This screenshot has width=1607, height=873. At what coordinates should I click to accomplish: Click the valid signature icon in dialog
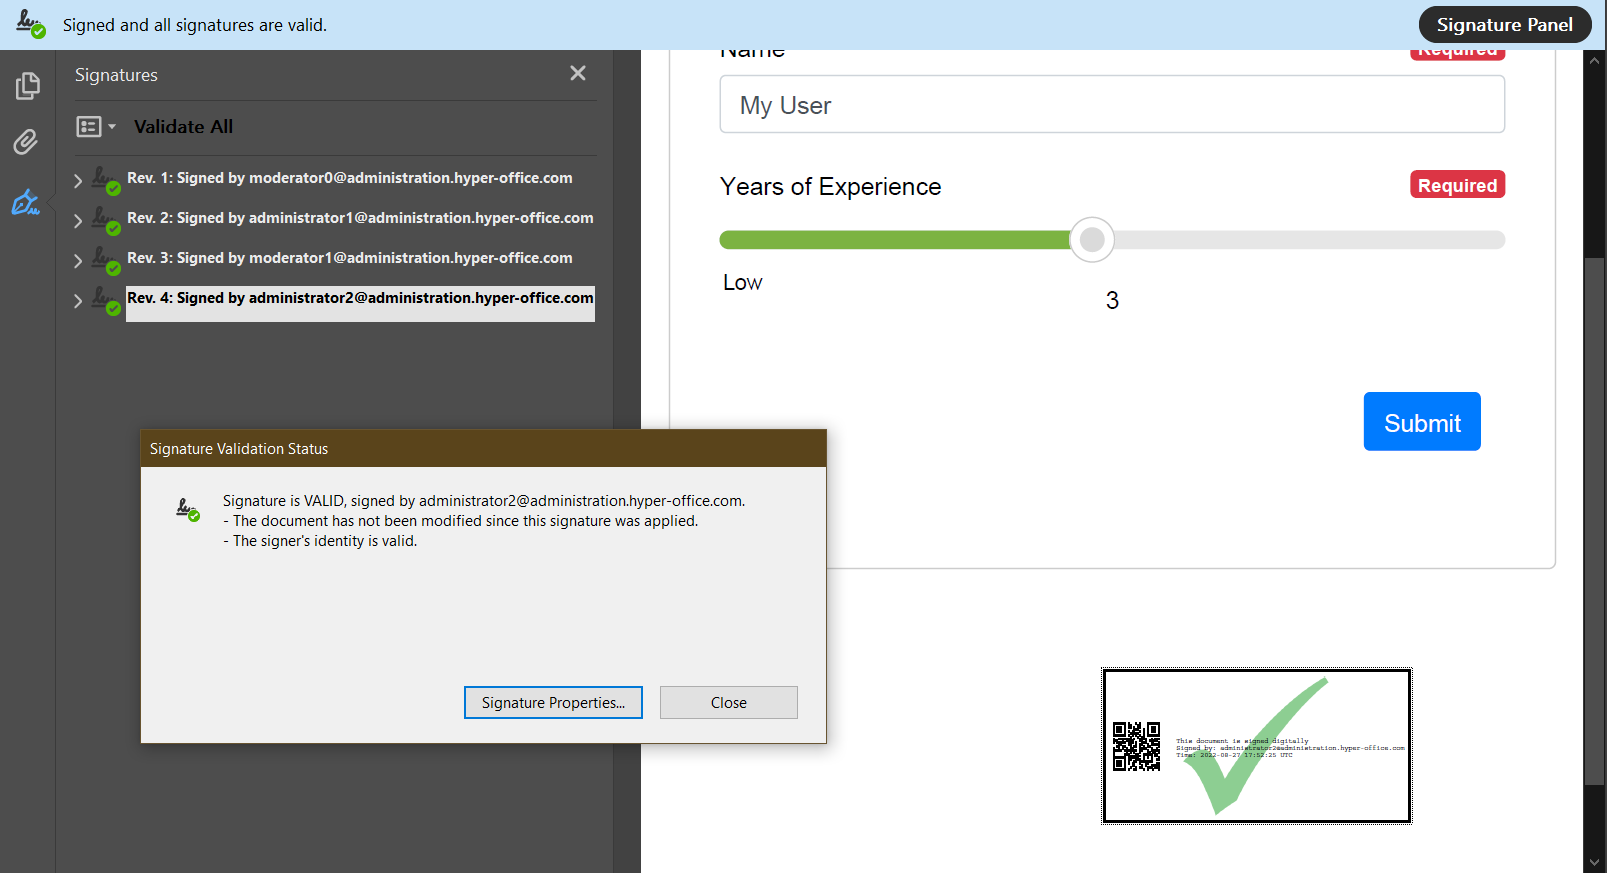click(188, 509)
